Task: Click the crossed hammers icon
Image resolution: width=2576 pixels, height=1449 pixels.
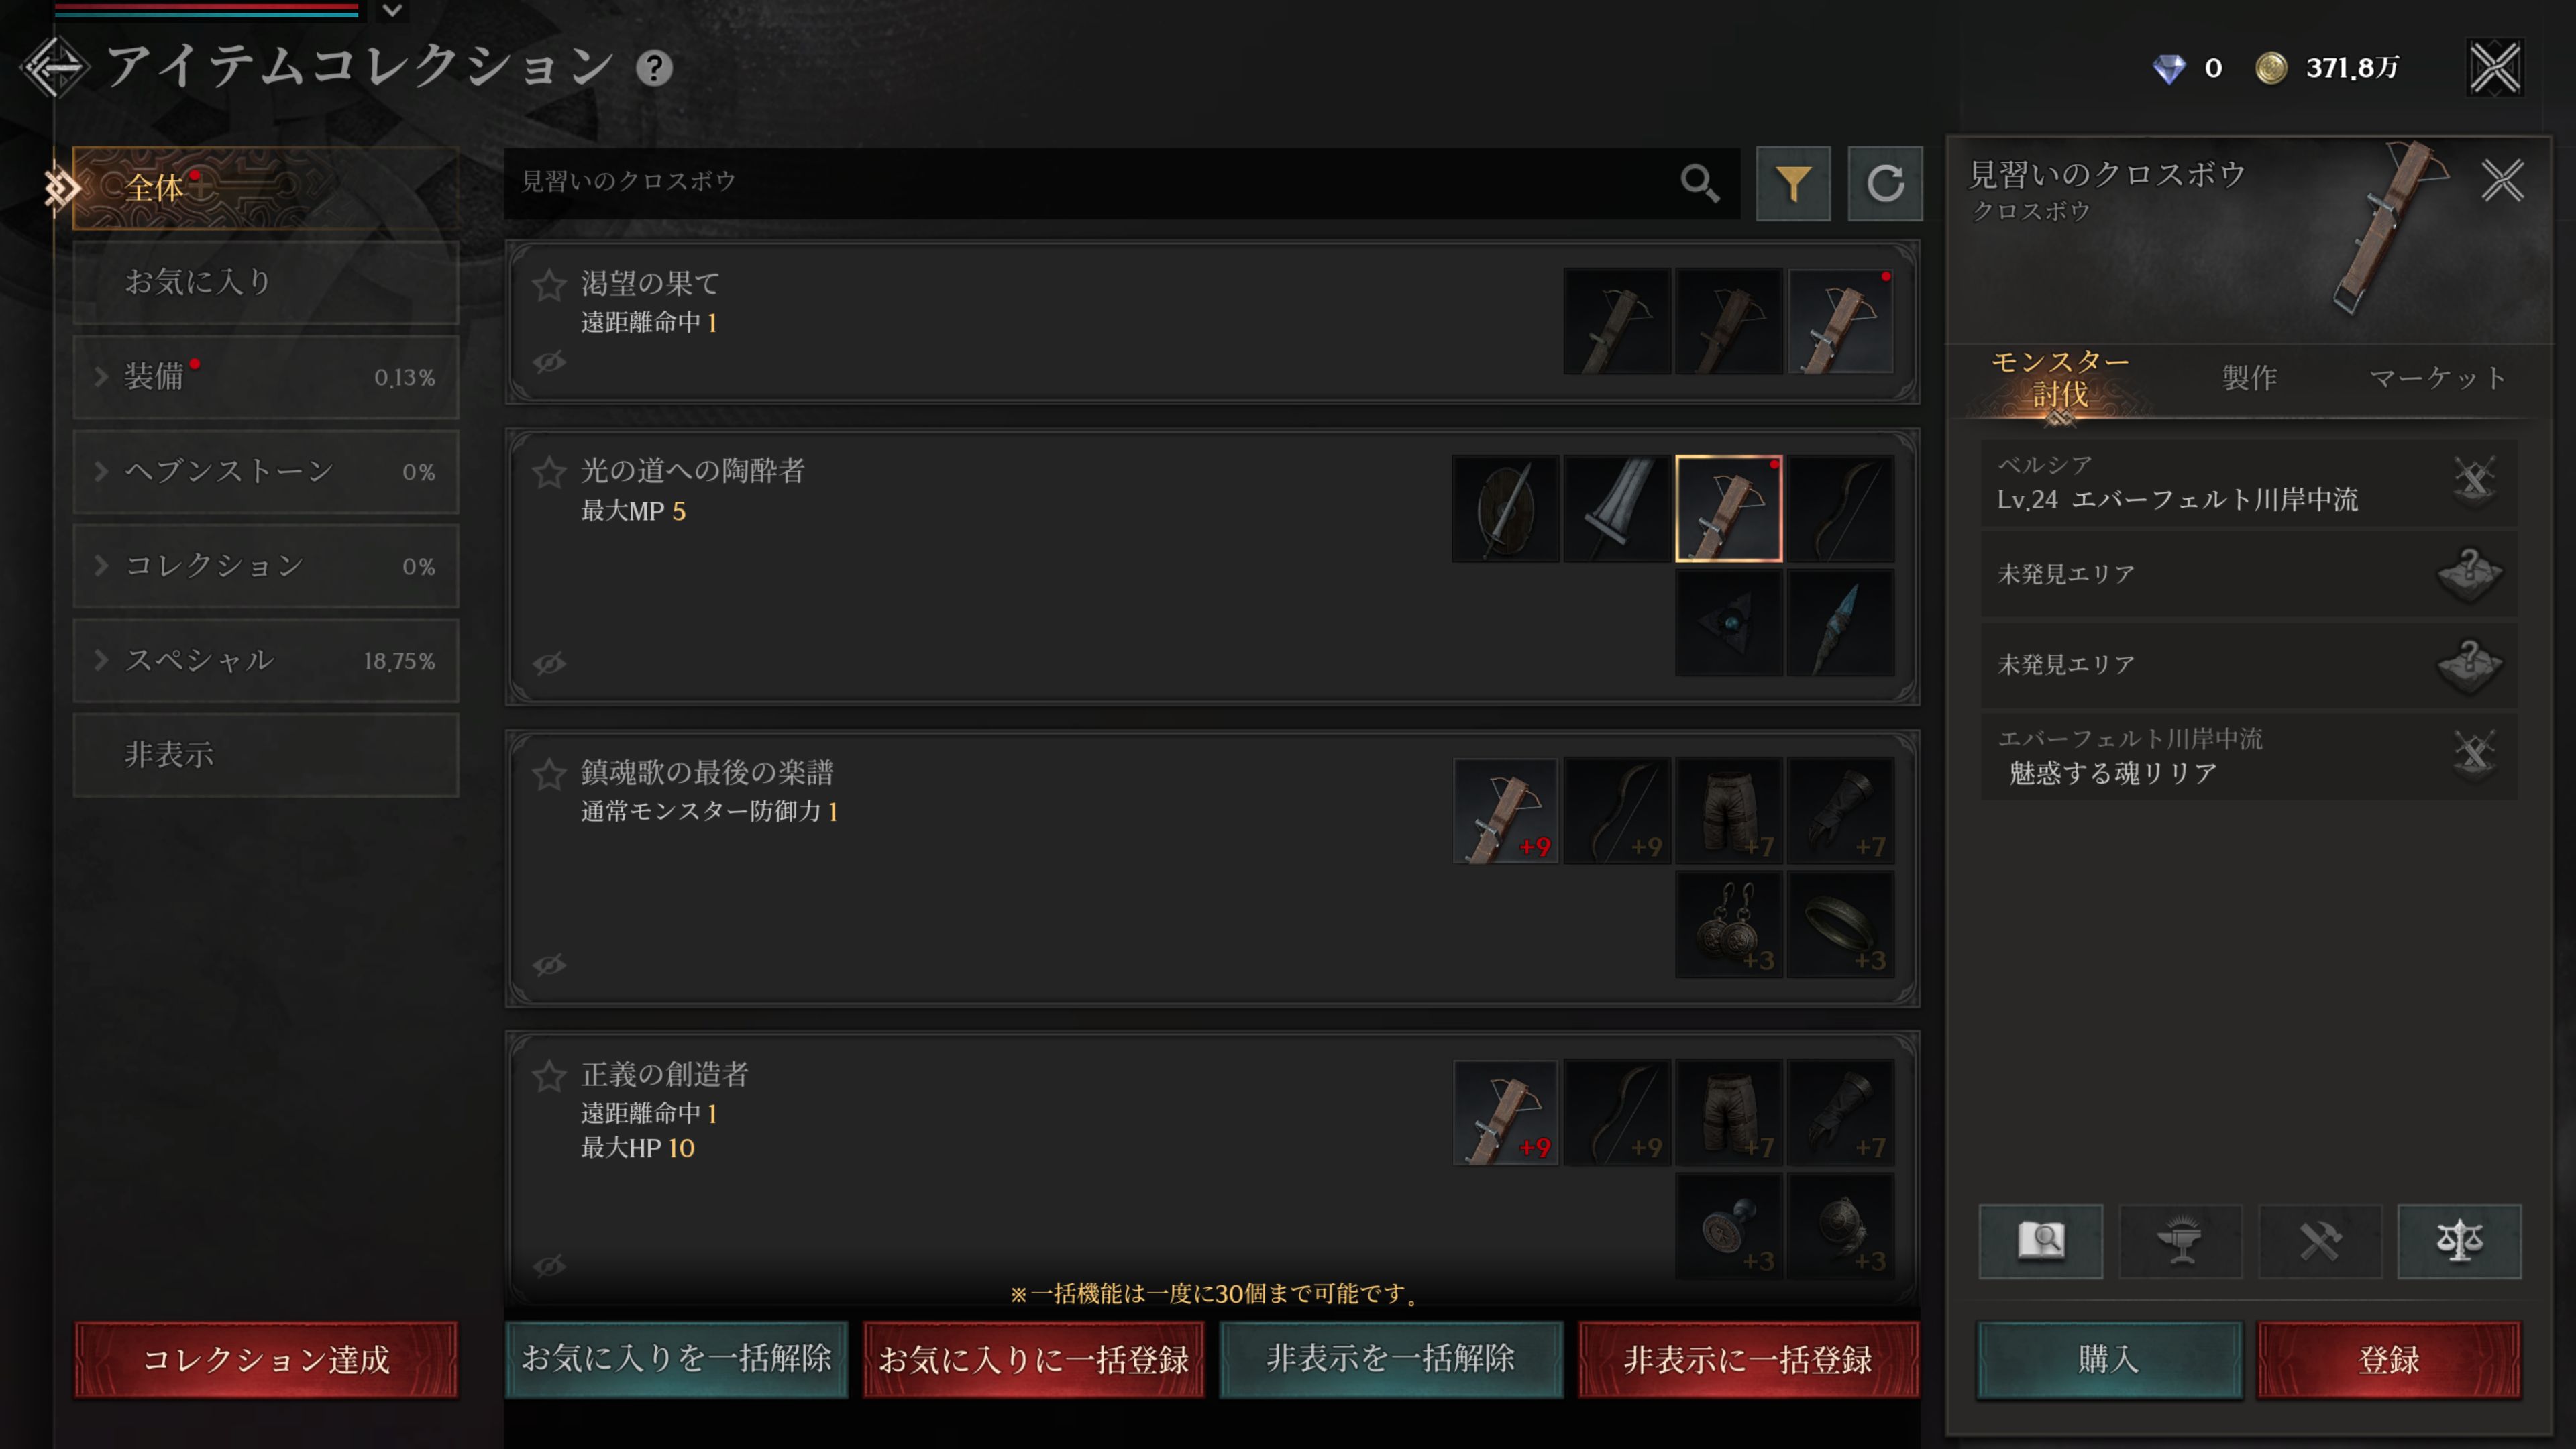Action: coord(2320,1241)
